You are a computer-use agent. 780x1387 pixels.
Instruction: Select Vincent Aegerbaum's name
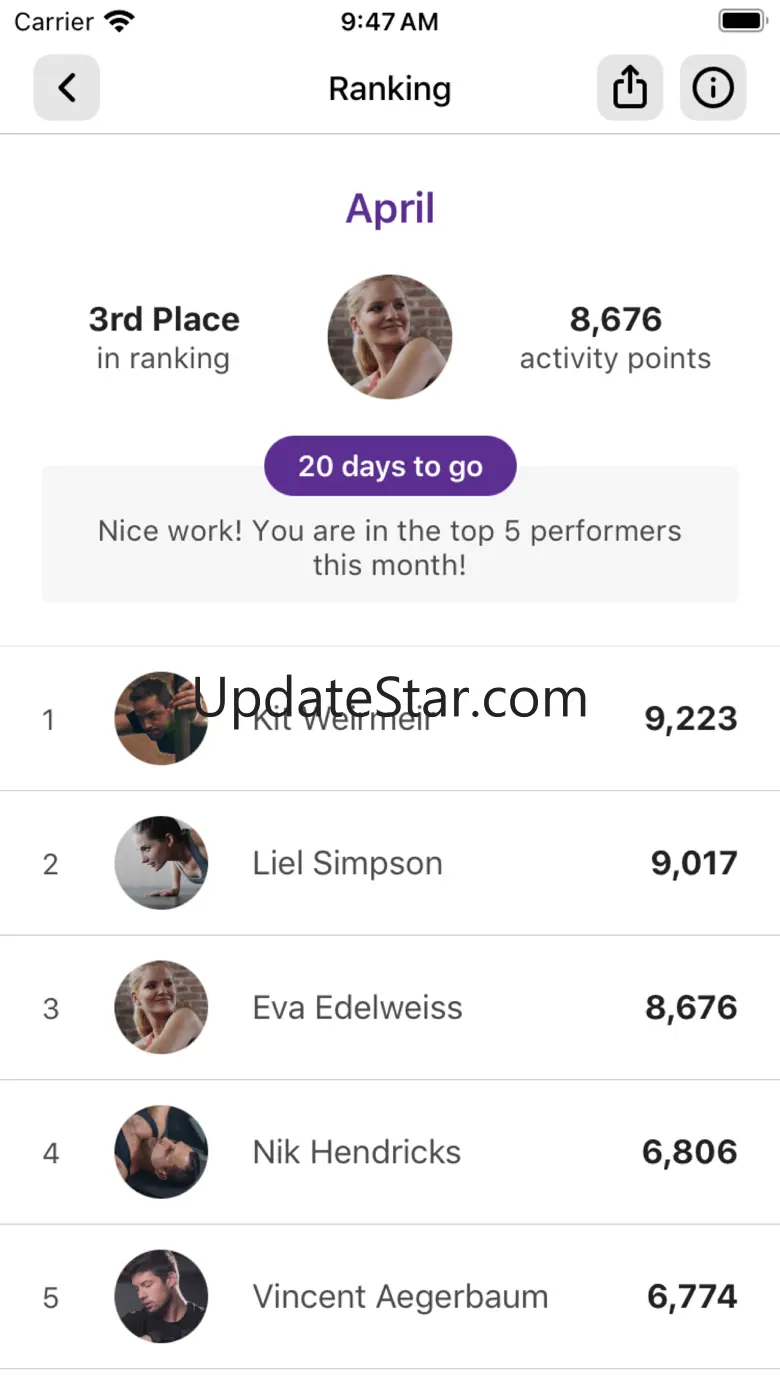[400, 1297]
